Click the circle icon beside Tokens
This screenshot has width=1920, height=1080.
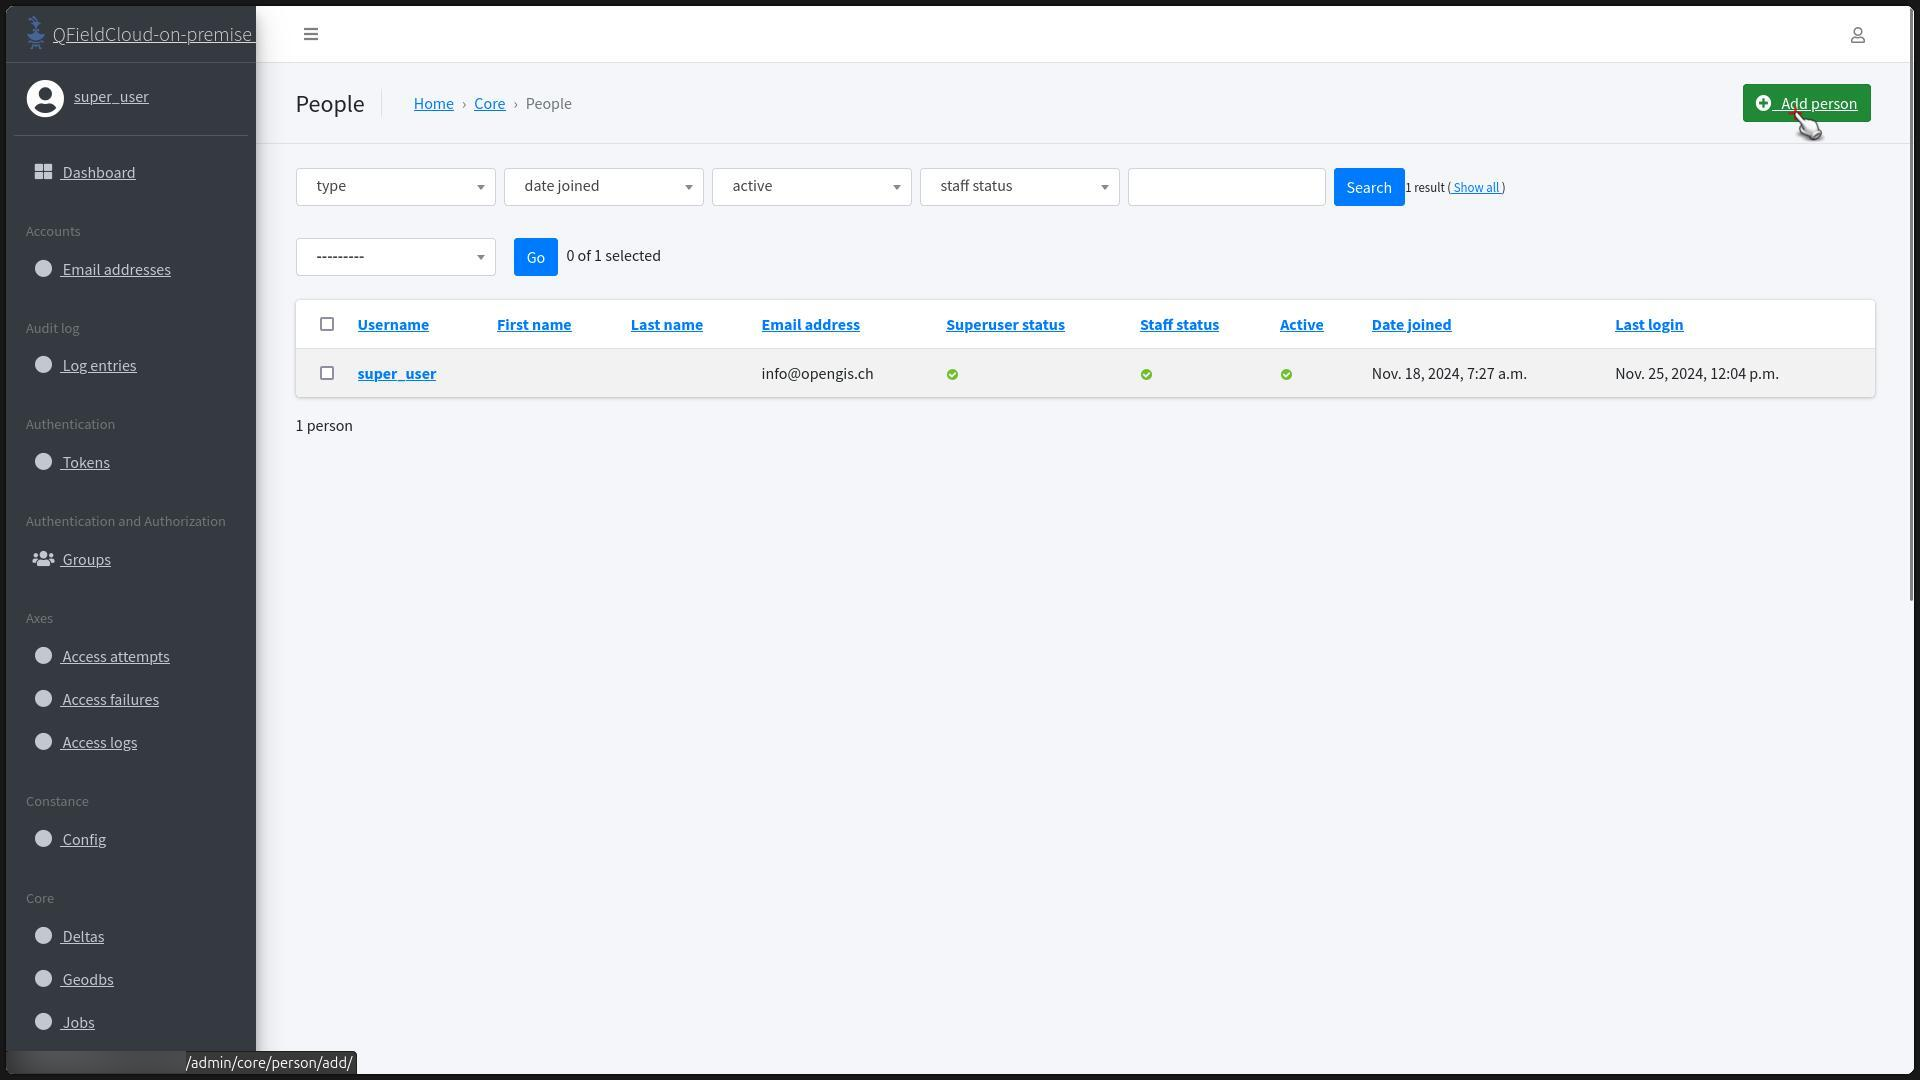(43, 462)
